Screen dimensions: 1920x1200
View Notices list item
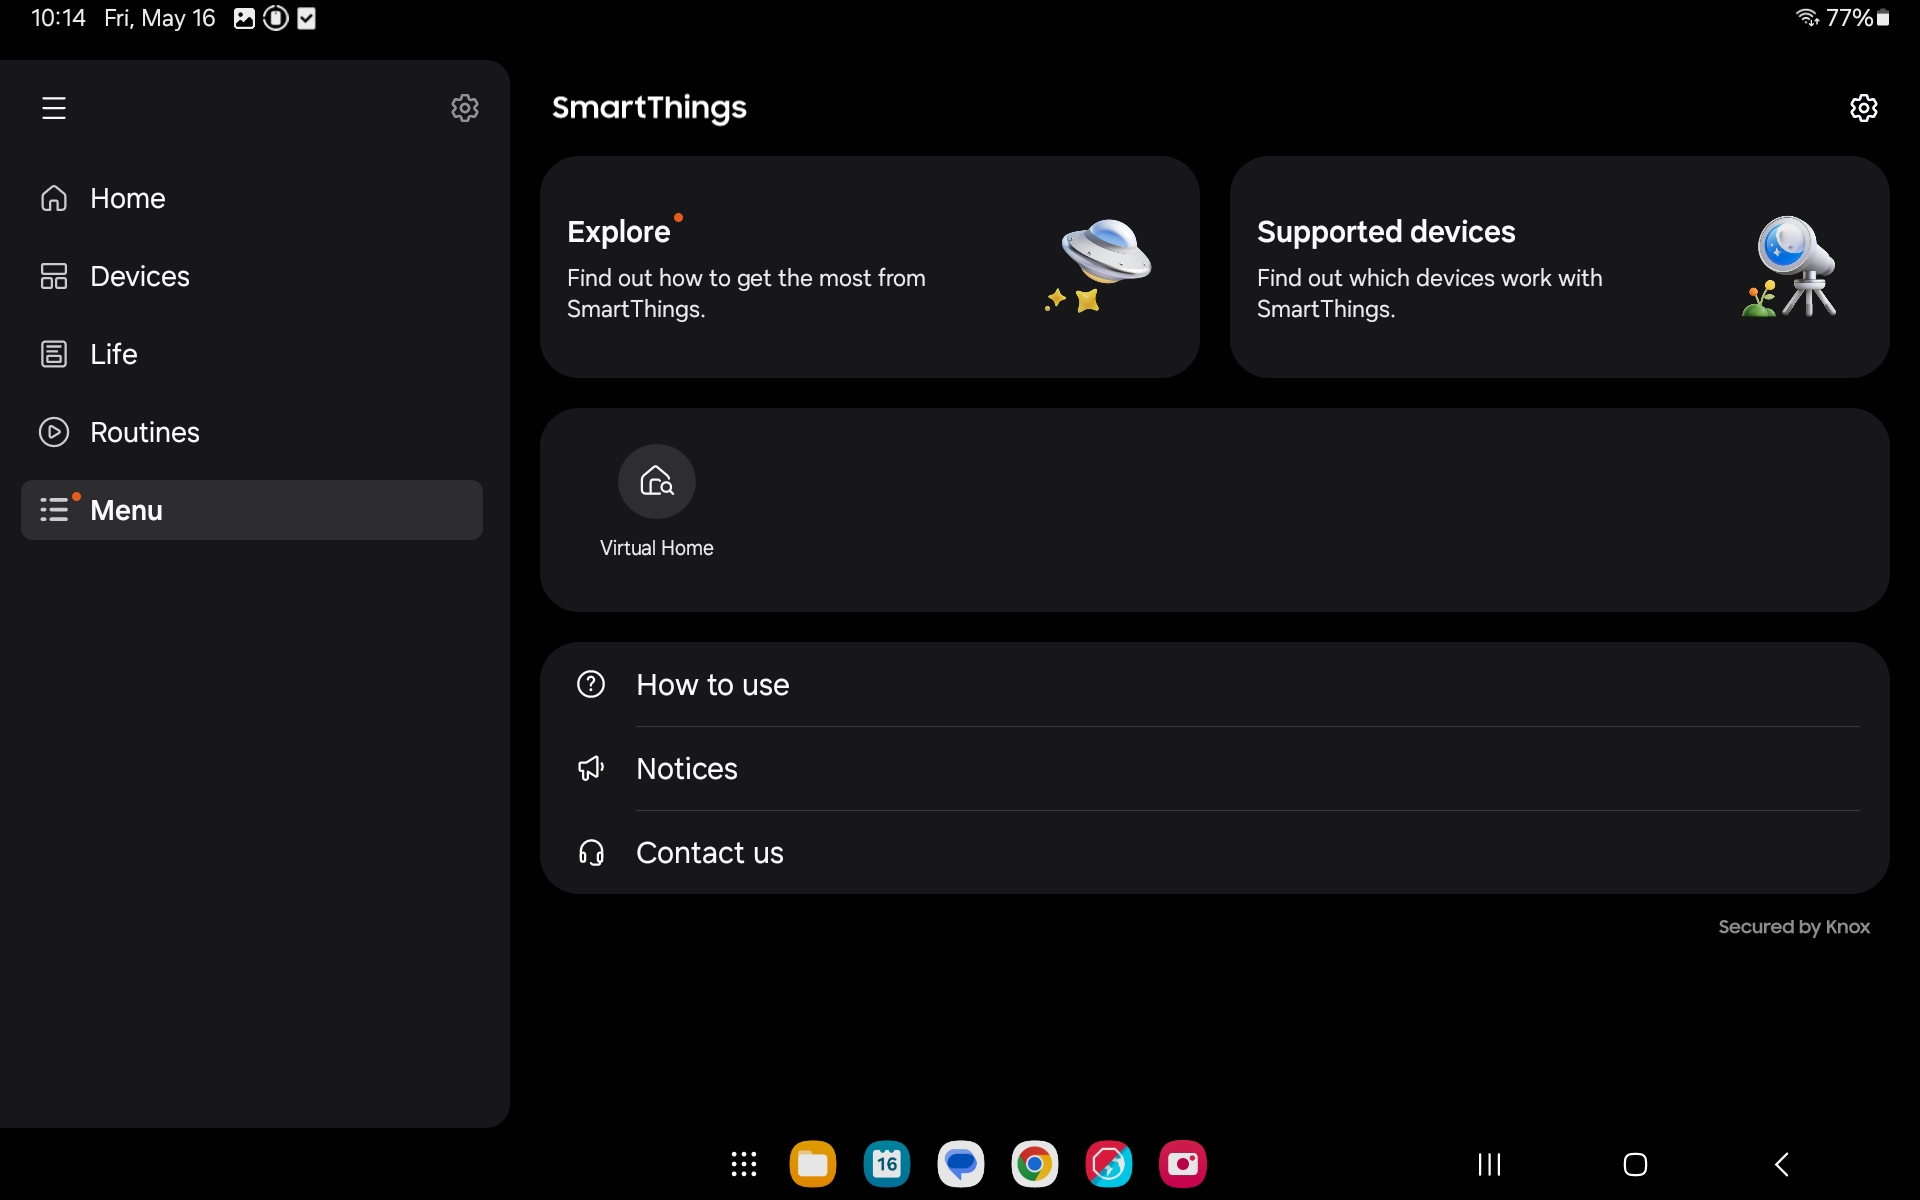(x=686, y=769)
